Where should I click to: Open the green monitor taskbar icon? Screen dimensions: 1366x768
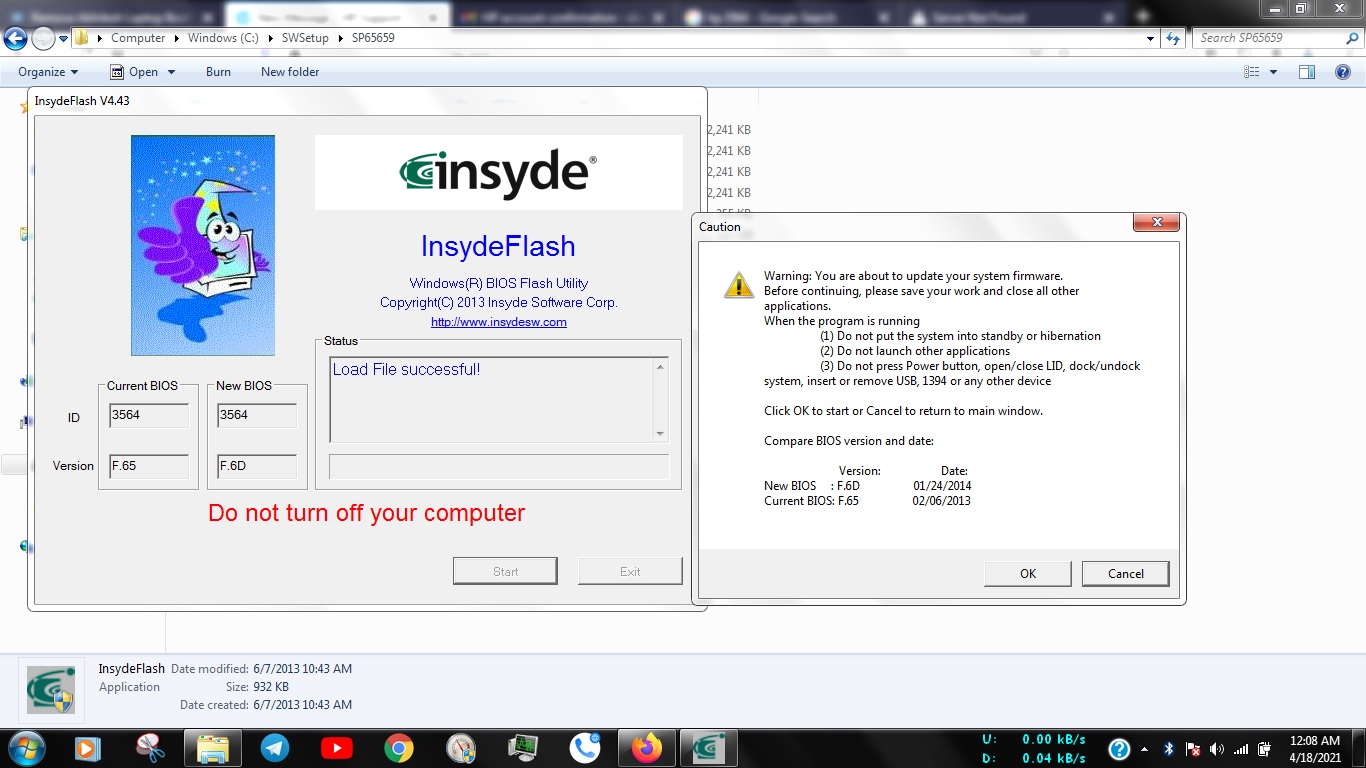coord(523,748)
